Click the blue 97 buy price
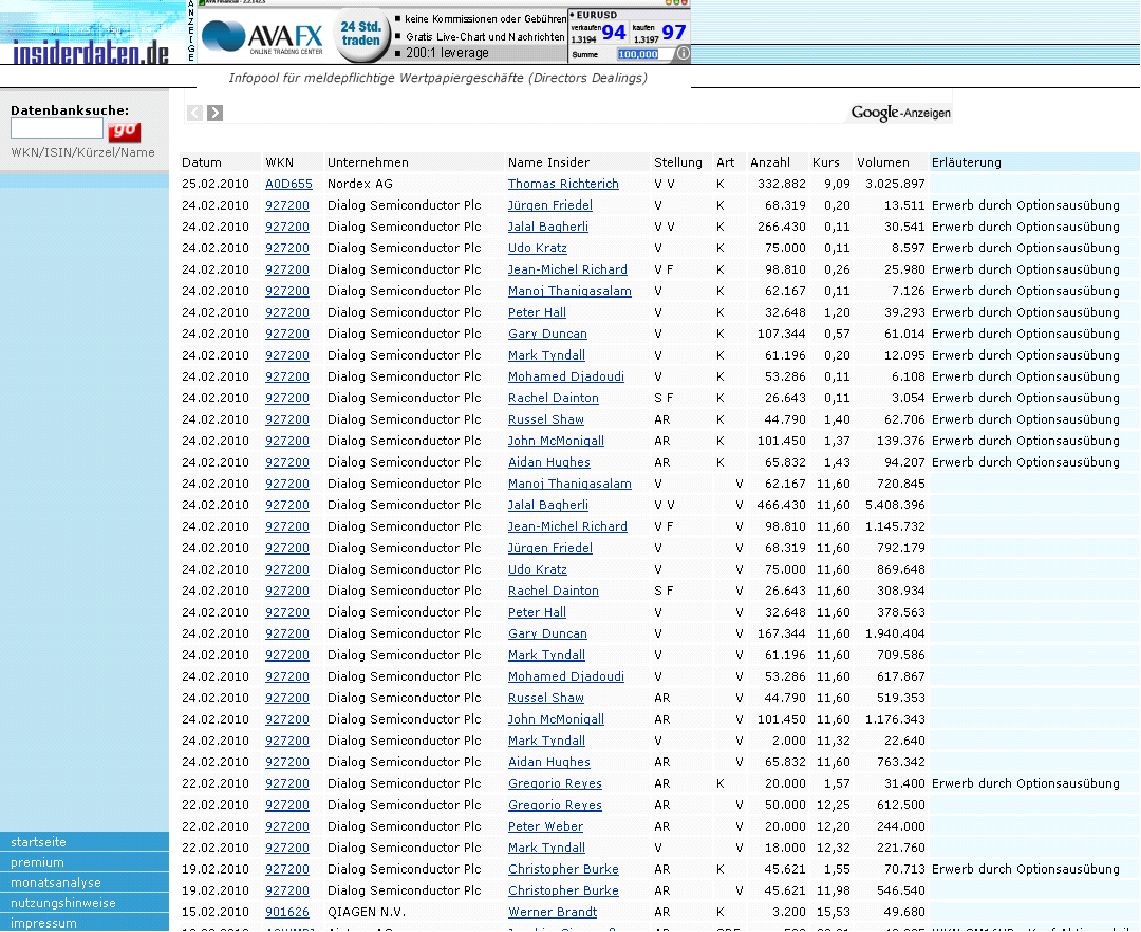This screenshot has width=1141, height=932. [x=674, y=33]
